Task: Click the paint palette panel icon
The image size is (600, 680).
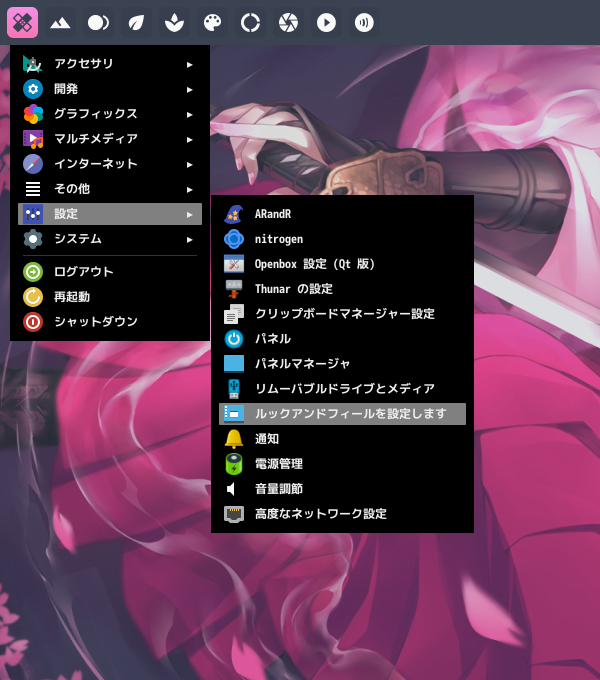Action: [x=212, y=23]
